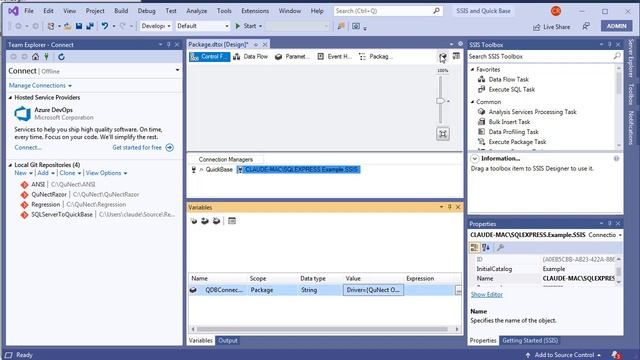The width and height of the screenshot is (640, 360).
Task: Switch to Getting Started (SSIS) tab
Action: (x=530, y=340)
